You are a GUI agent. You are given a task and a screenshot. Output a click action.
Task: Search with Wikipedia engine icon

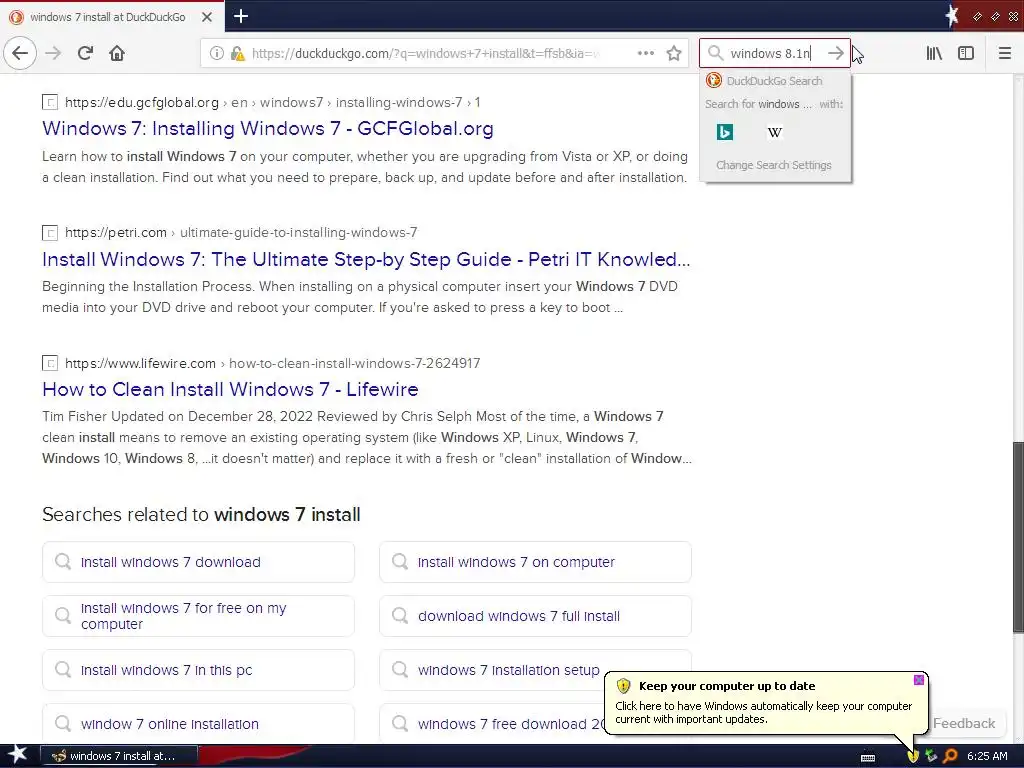tap(775, 132)
